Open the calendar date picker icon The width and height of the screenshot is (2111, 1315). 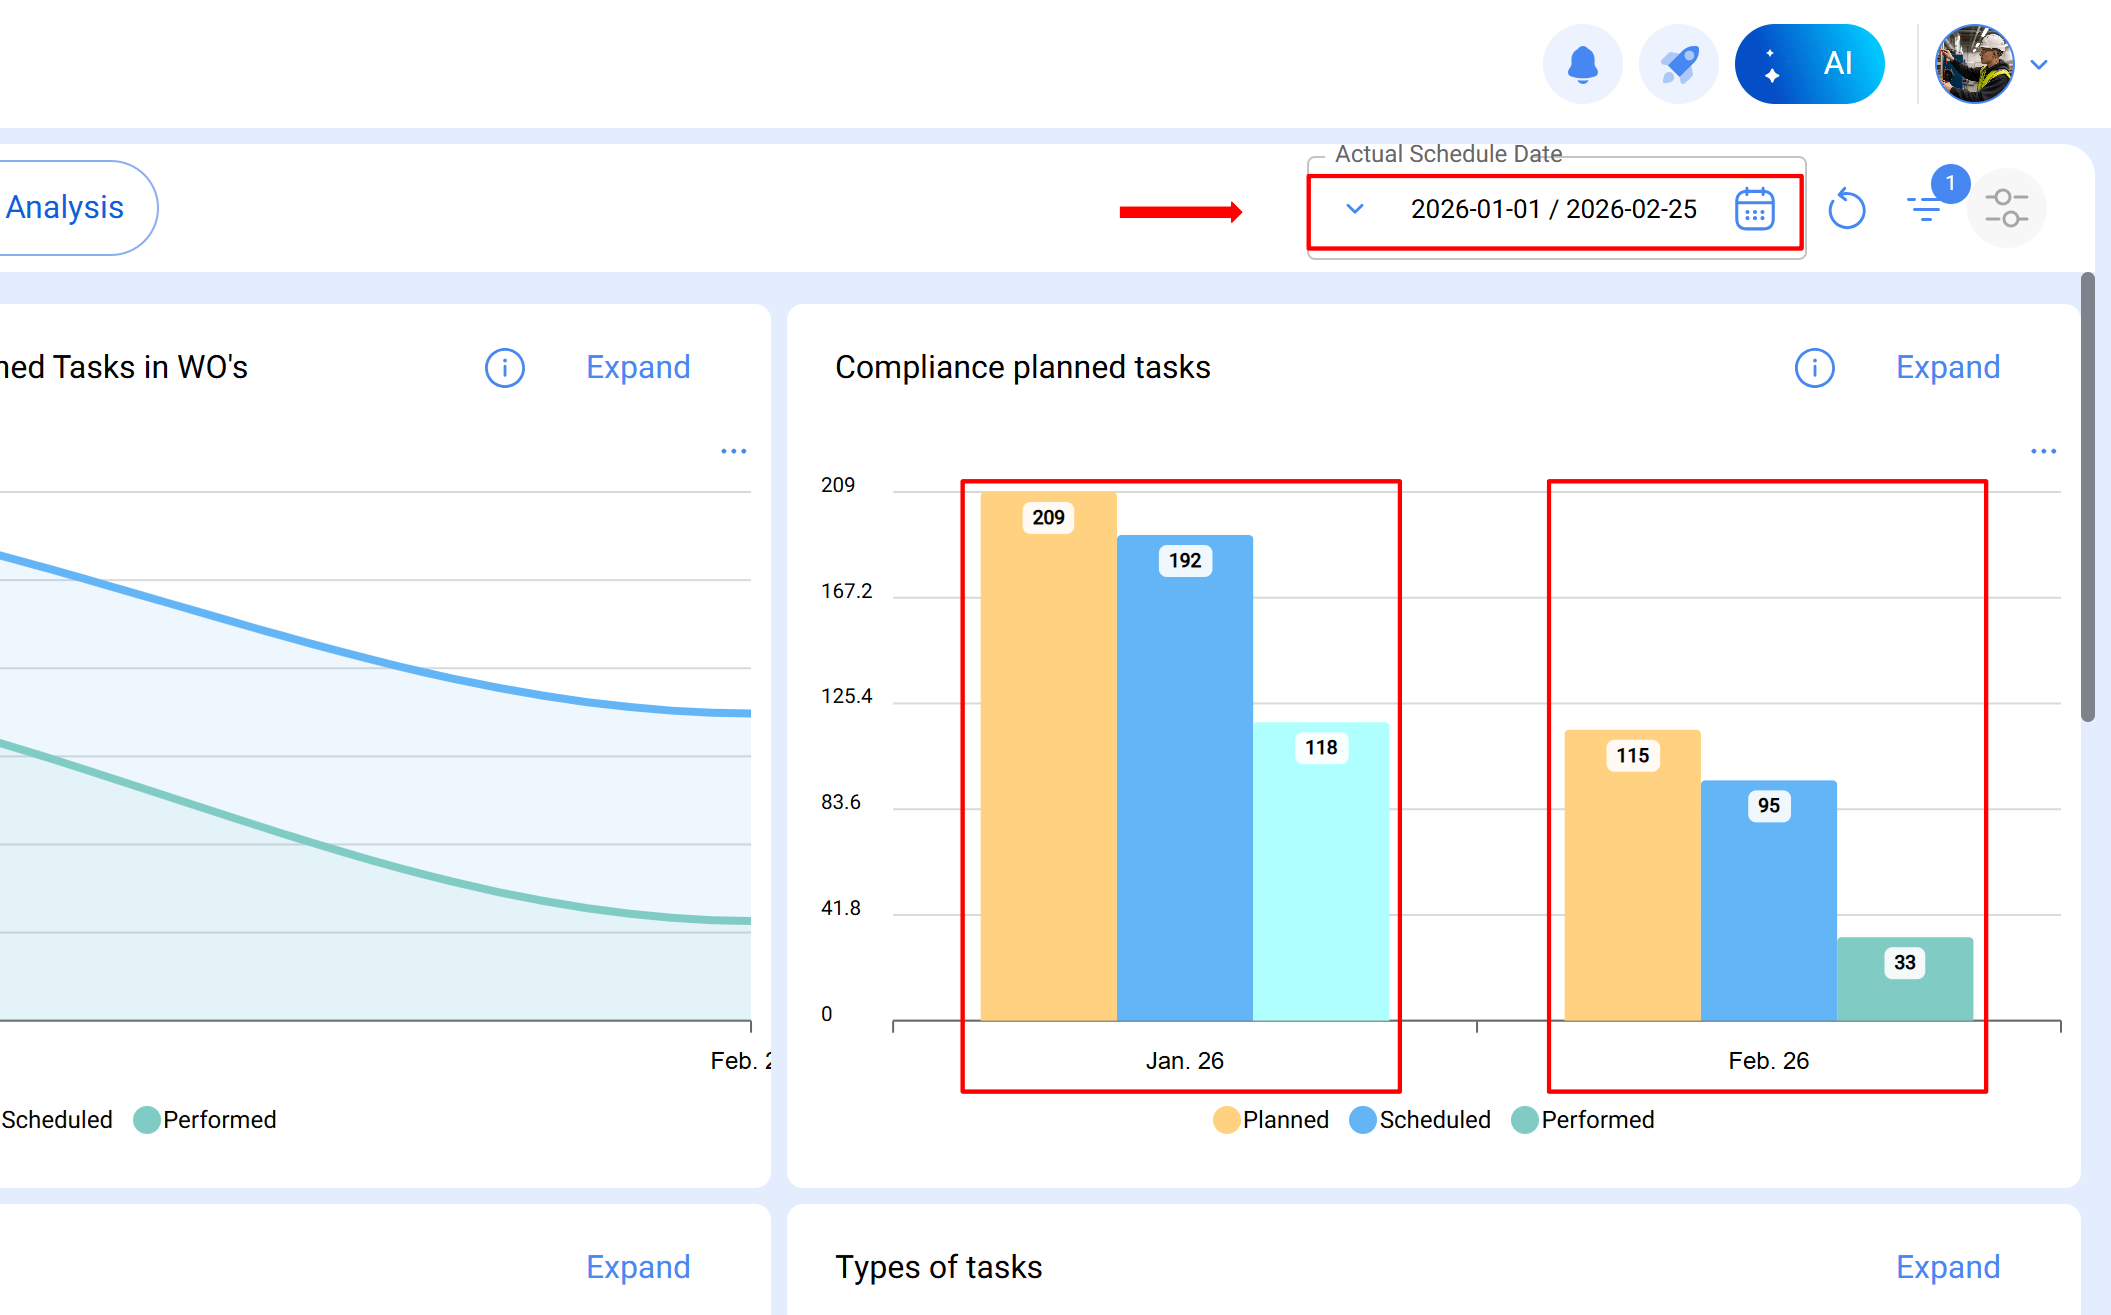click(1754, 209)
